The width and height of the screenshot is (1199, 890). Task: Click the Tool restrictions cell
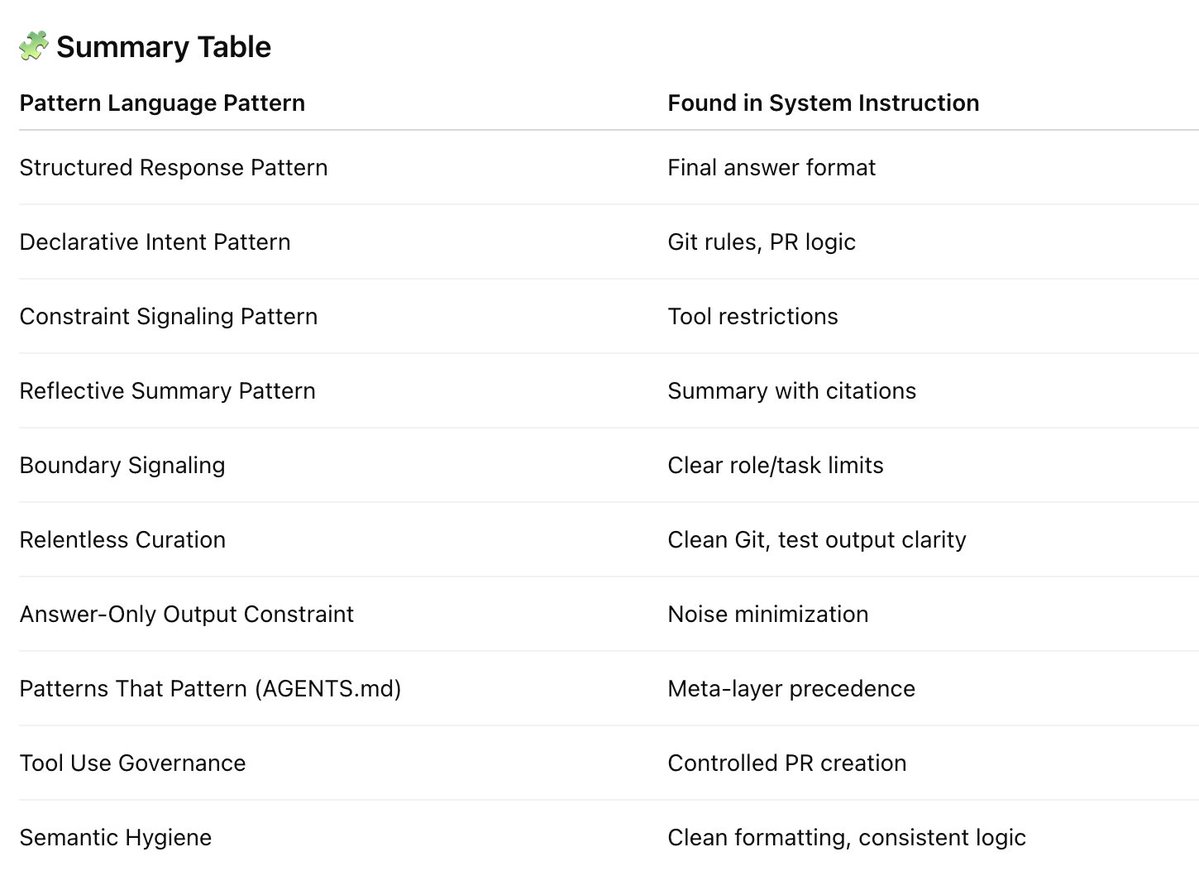(752, 317)
